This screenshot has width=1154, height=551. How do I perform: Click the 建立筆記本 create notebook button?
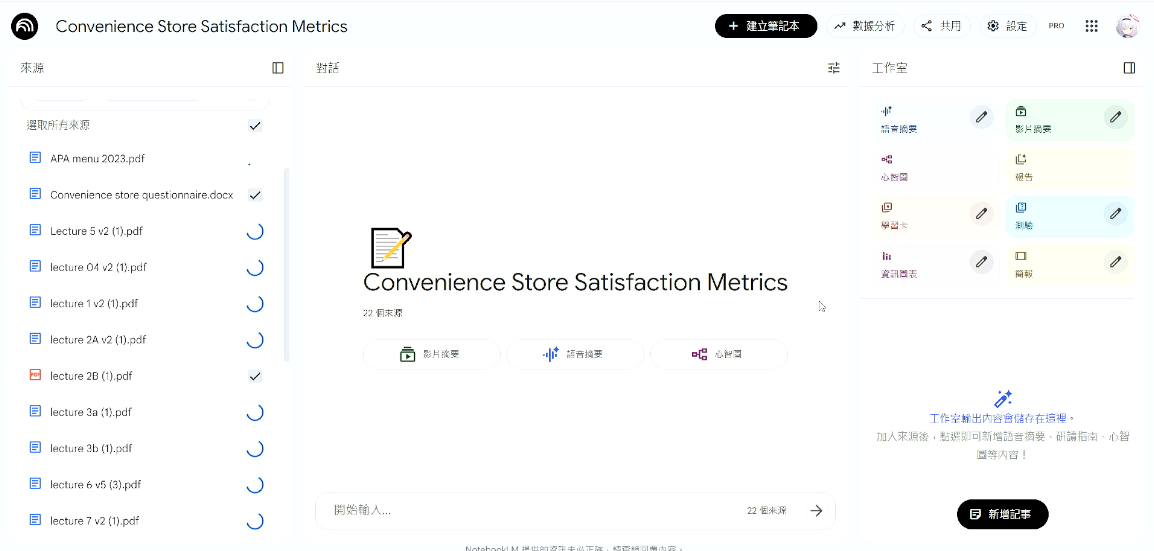(765, 26)
